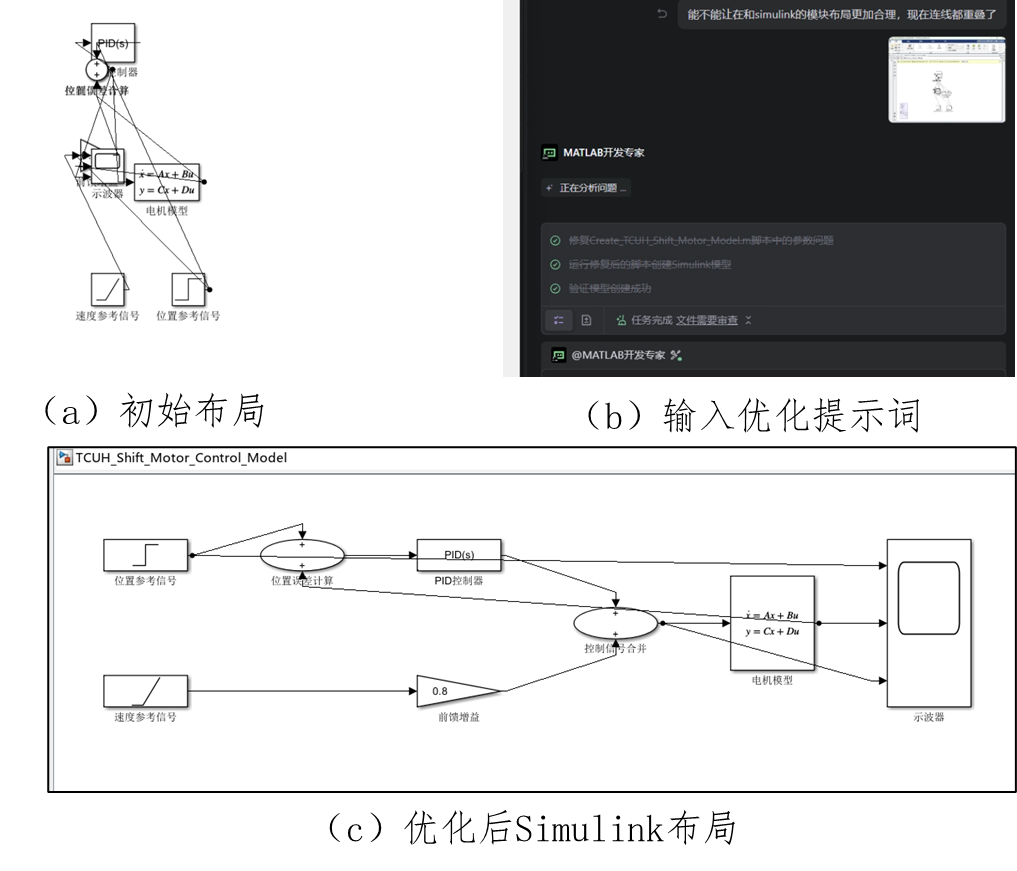
Task: Select the TCUH_Shift_Motor_Control_Model window title
Action: pyautogui.click(x=181, y=458)
